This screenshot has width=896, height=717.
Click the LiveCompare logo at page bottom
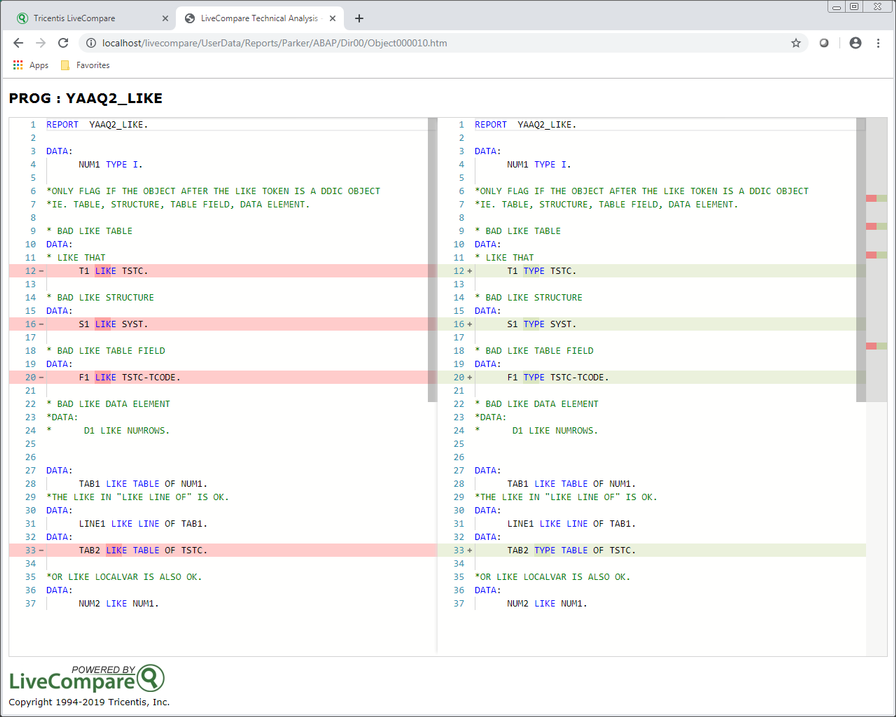click(86, 679)
